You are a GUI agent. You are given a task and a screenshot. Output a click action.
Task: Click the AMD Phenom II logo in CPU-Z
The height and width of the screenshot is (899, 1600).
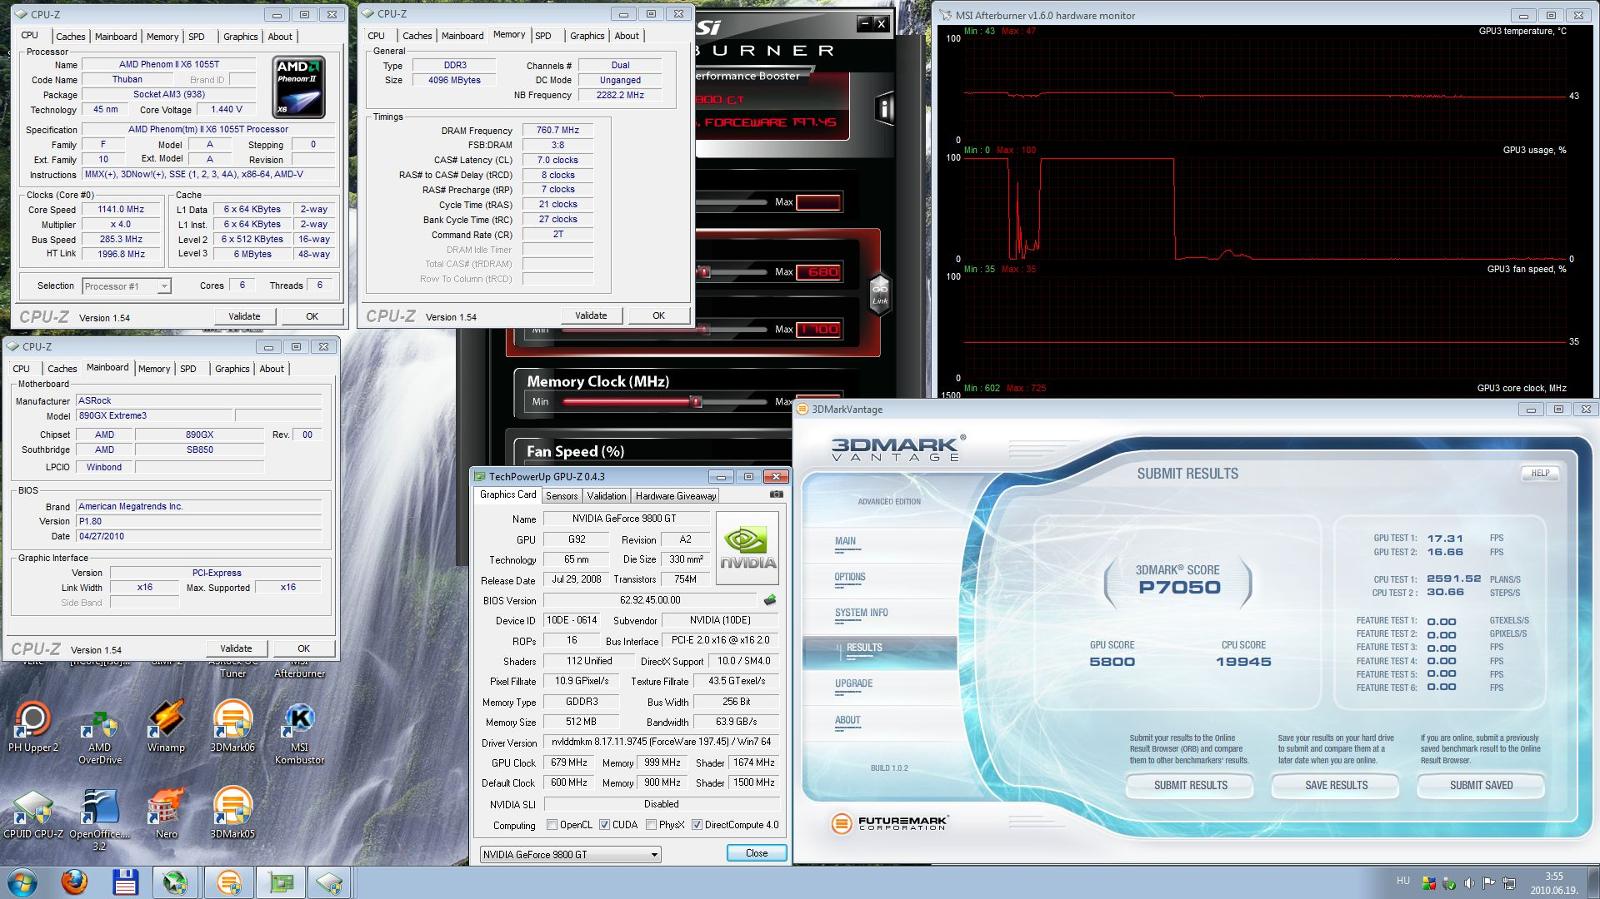[x=298, y=87]
